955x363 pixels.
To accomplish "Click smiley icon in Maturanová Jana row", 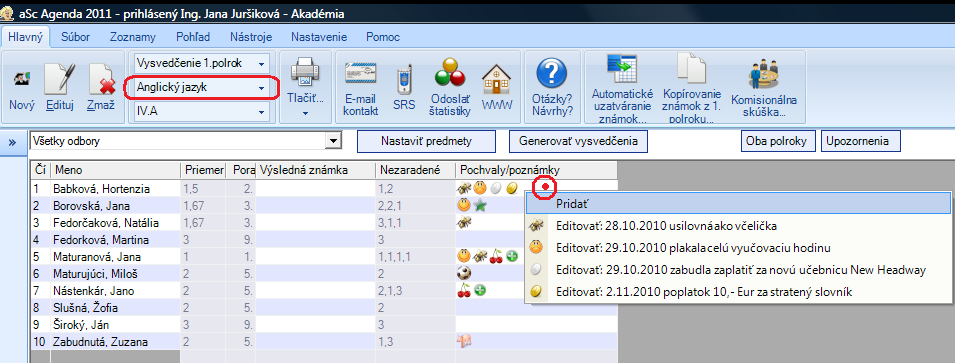I will pyautogui.click(x=464, y=257).
